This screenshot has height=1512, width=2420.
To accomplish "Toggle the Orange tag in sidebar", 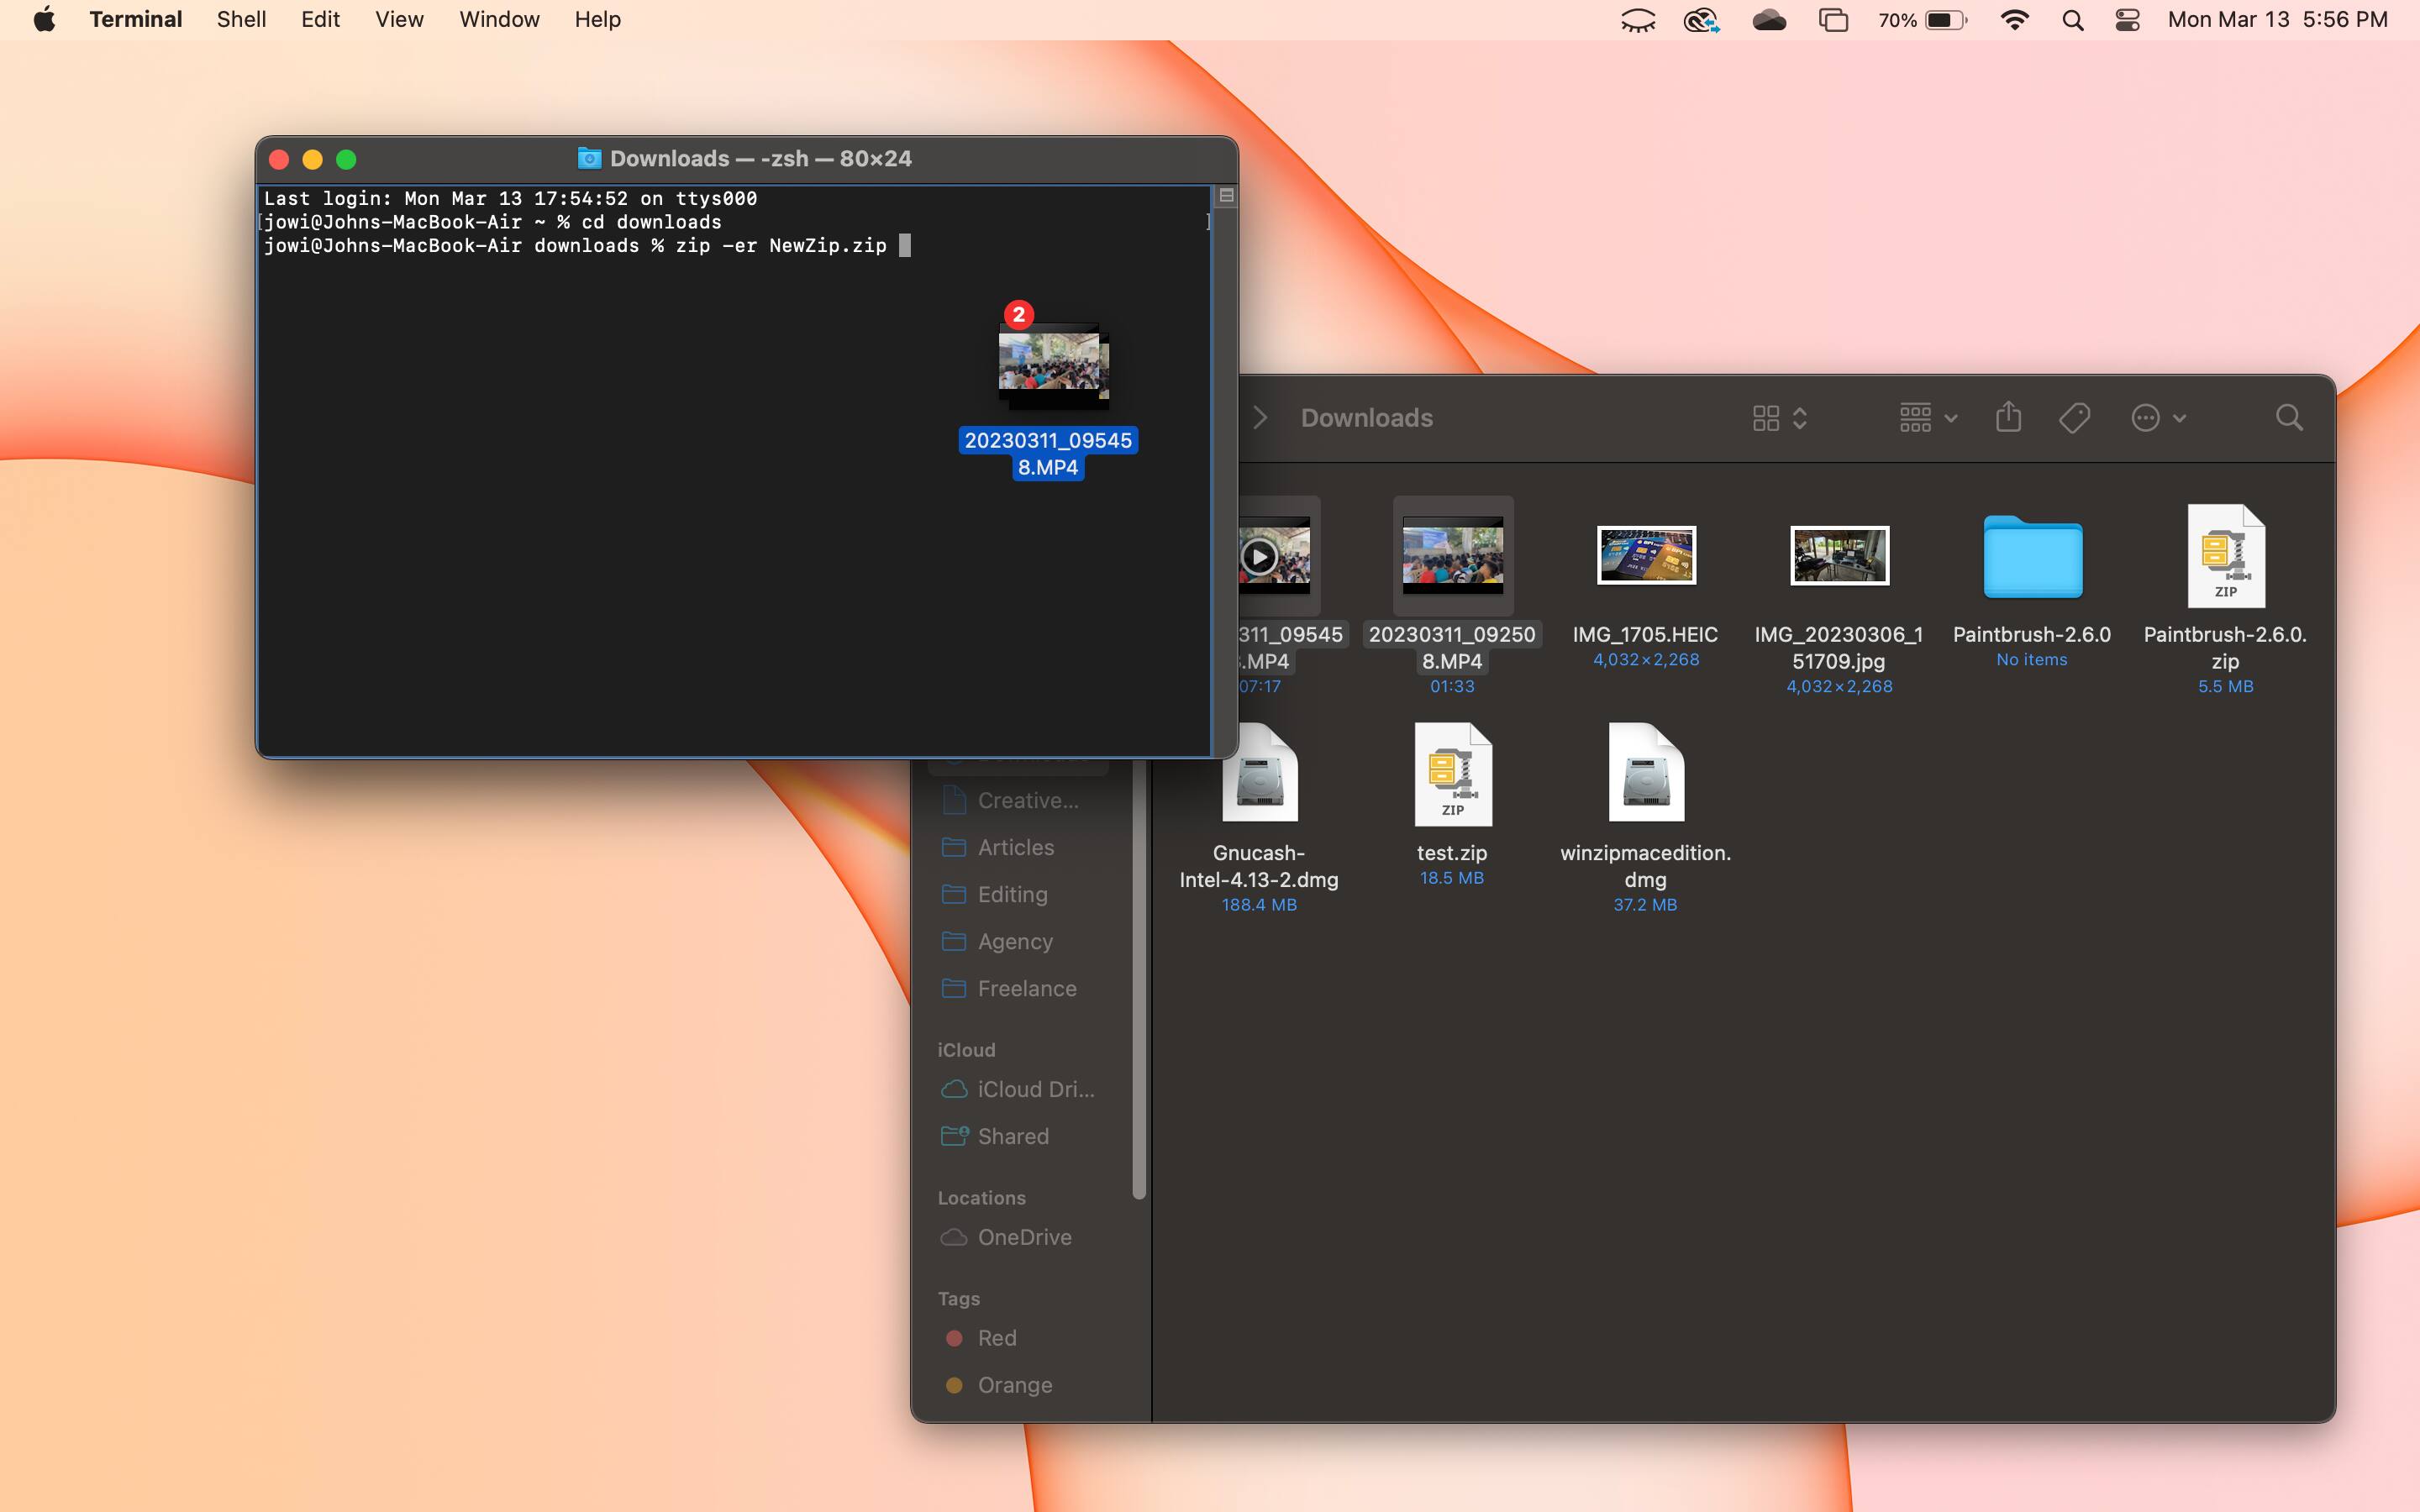I will (1016, 1385).
